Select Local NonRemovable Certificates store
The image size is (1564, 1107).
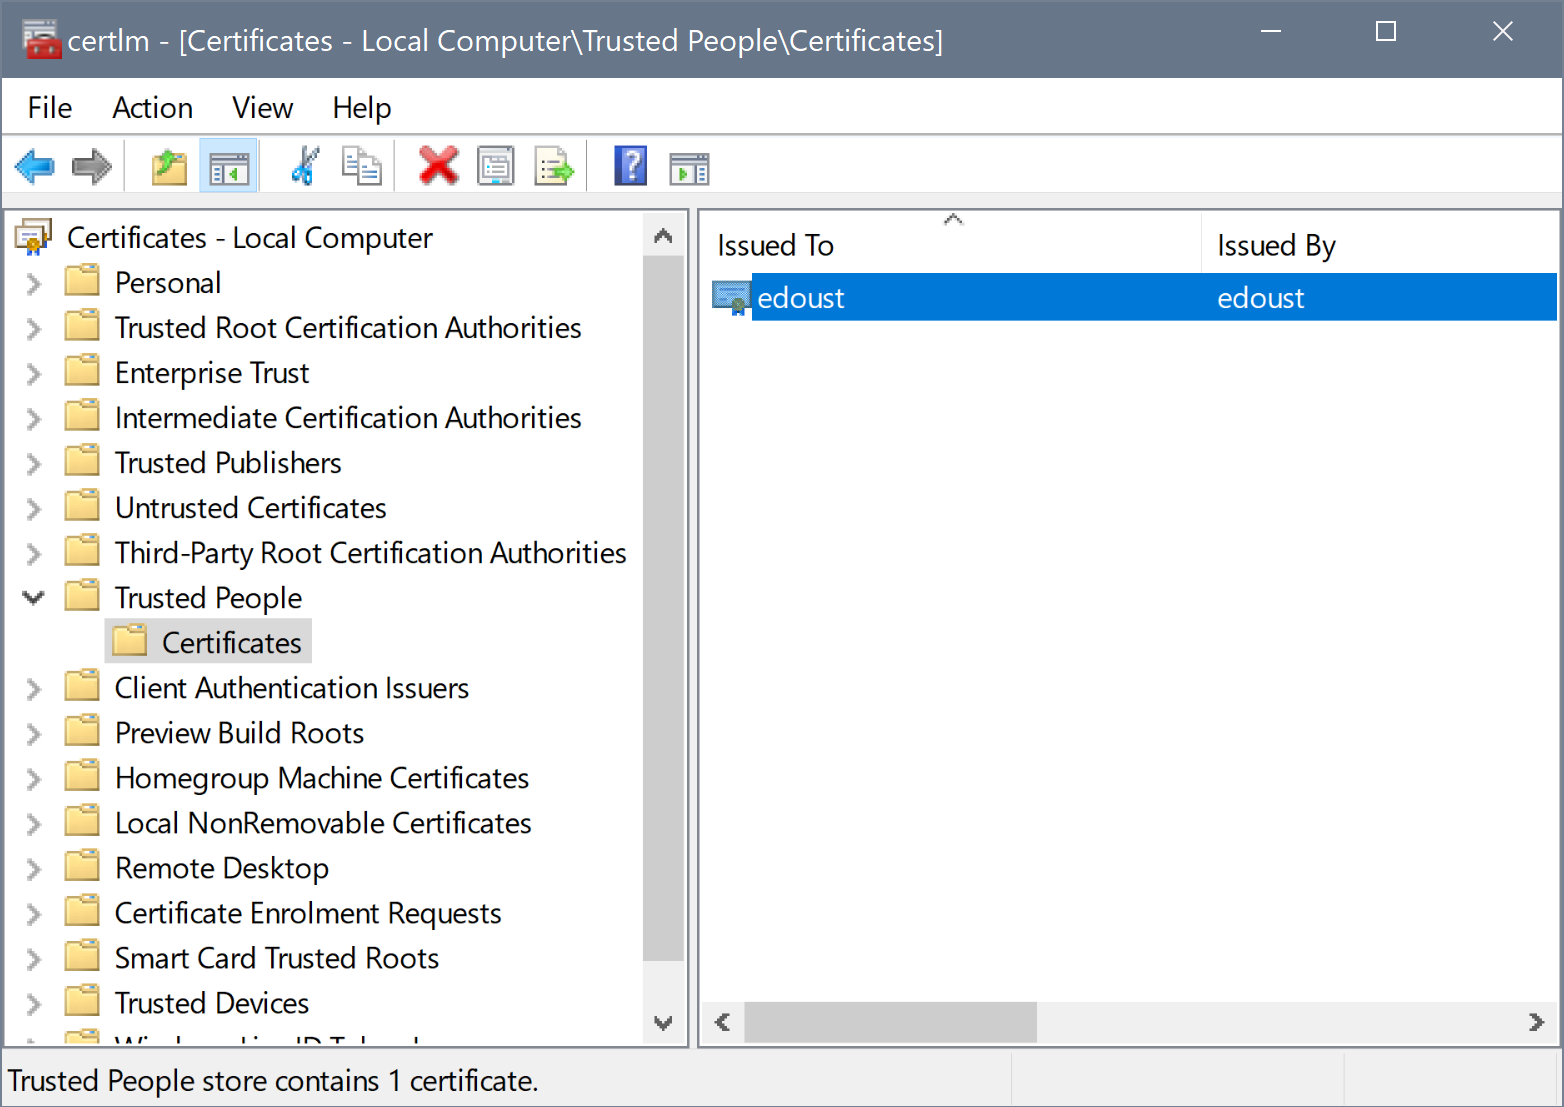tap(323, 823)
